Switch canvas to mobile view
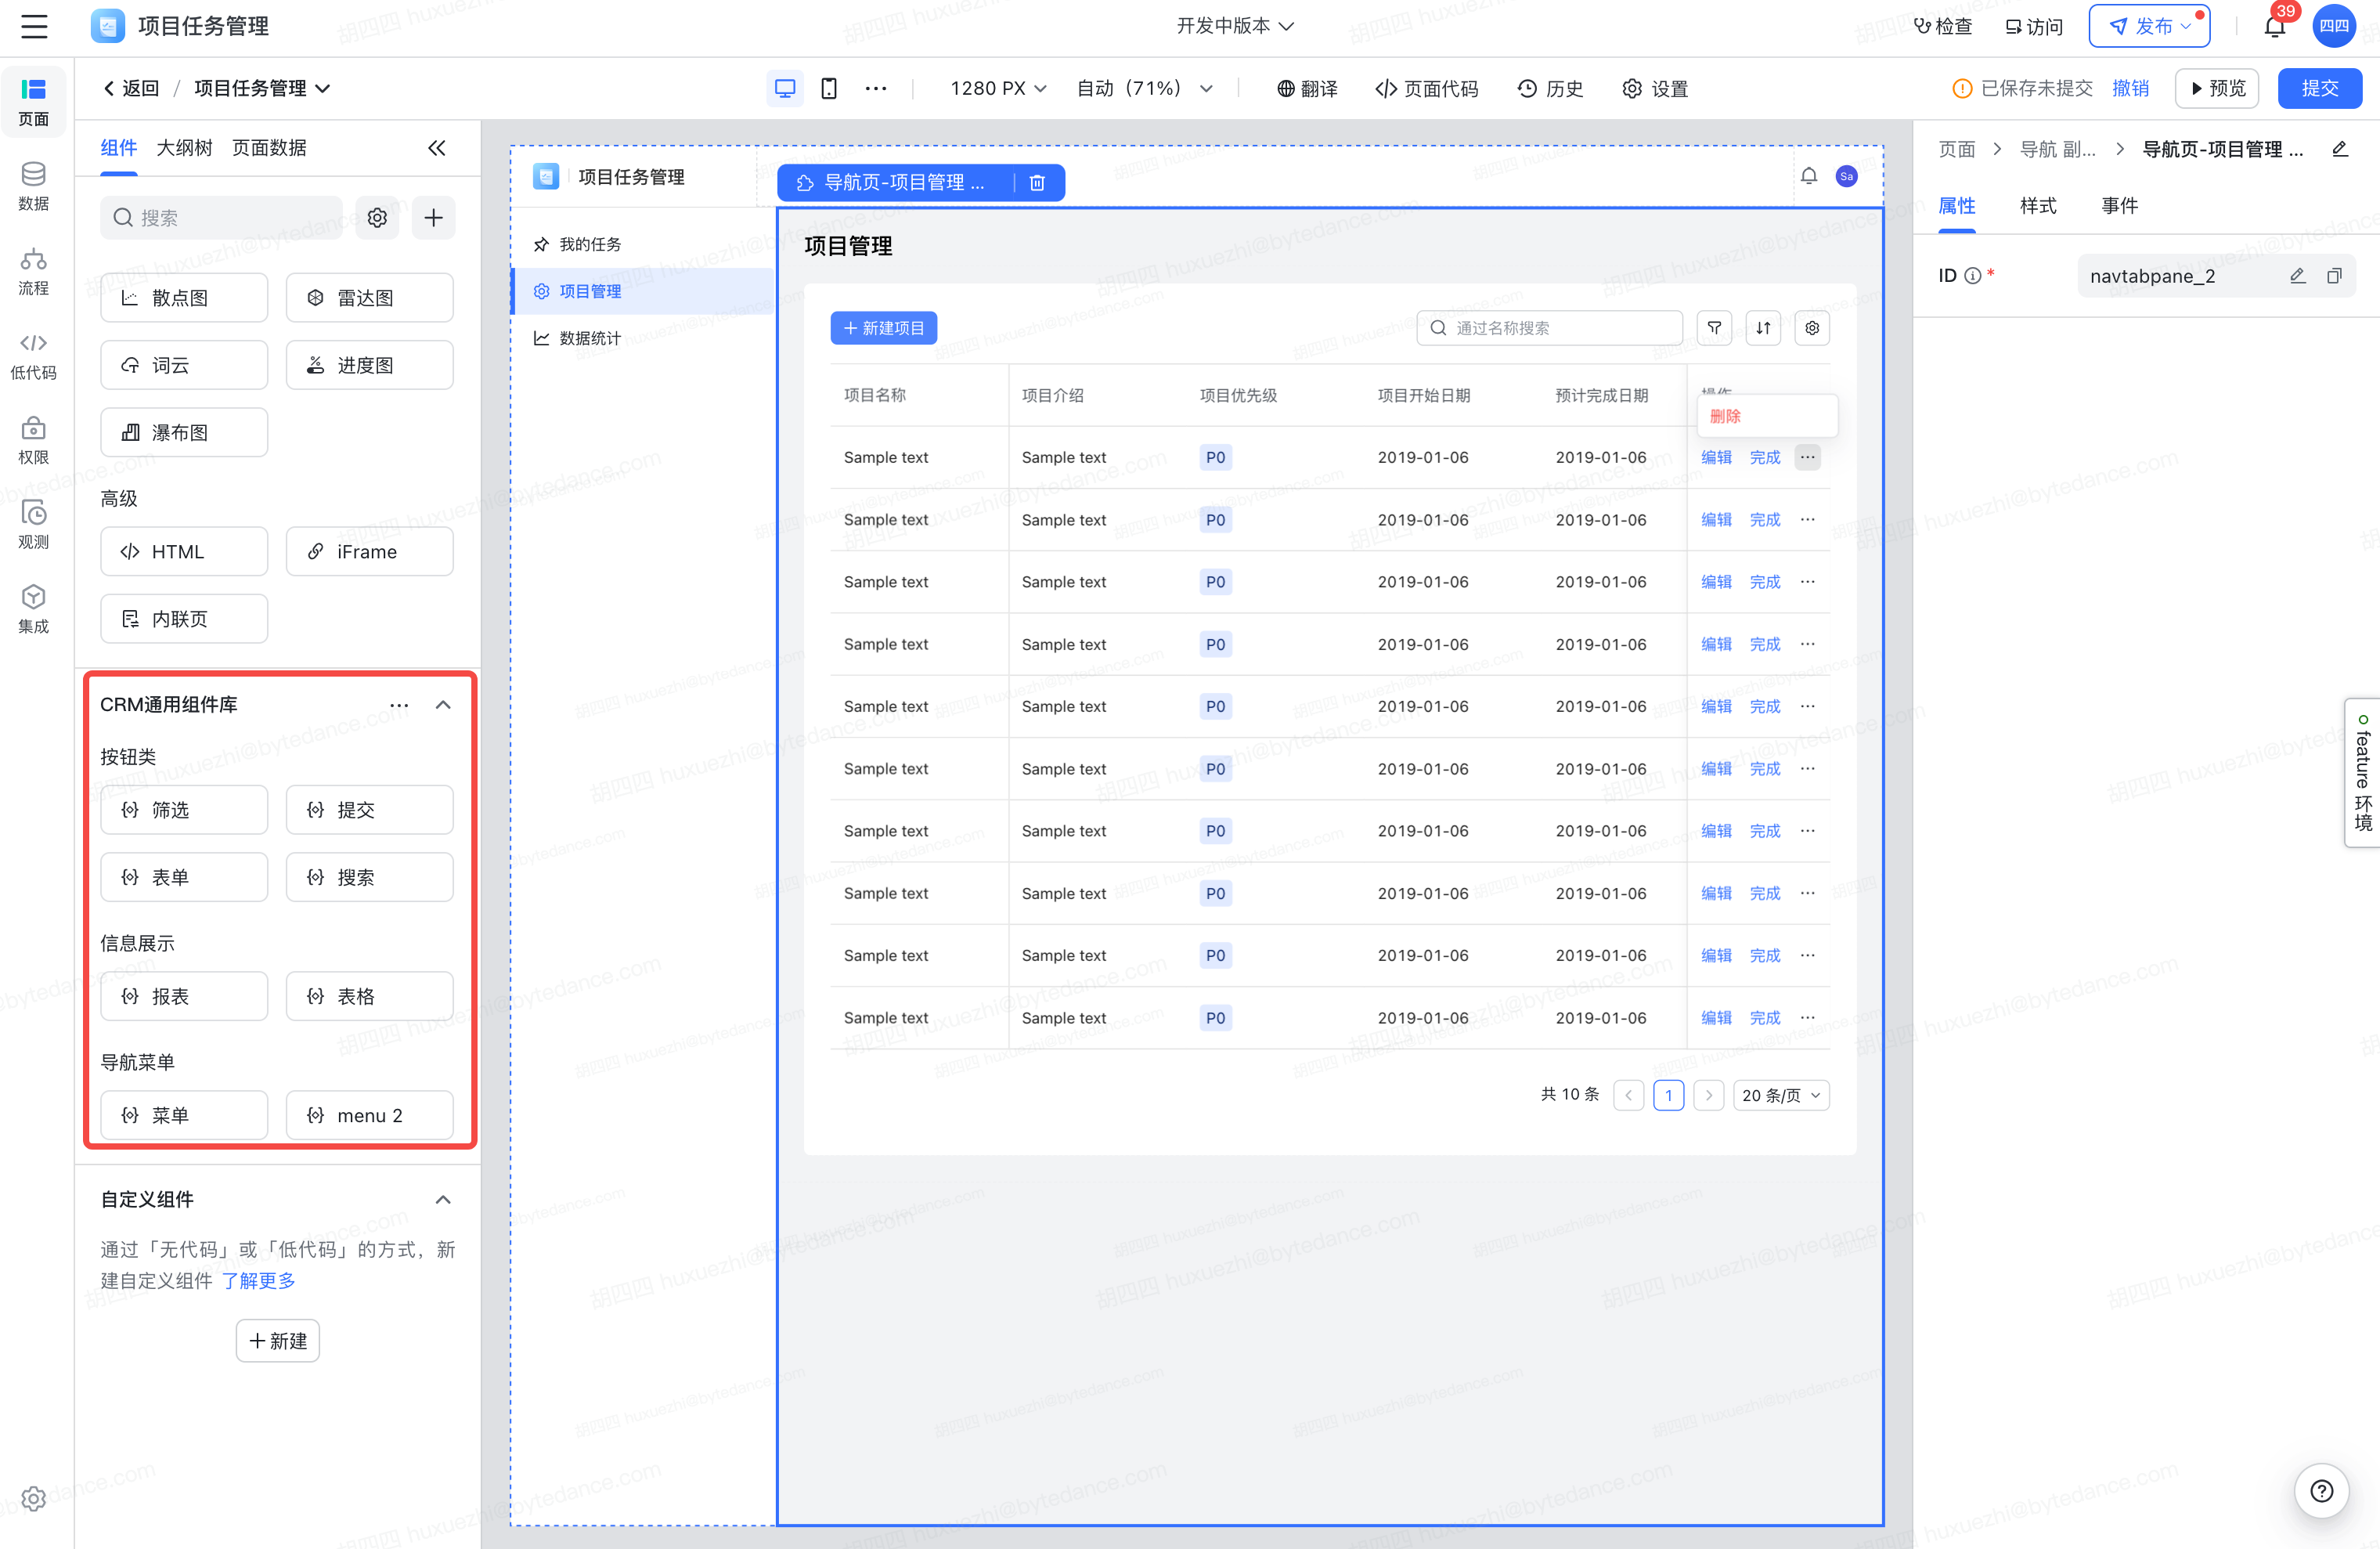2380x1549 pixels. coord(829,89)
